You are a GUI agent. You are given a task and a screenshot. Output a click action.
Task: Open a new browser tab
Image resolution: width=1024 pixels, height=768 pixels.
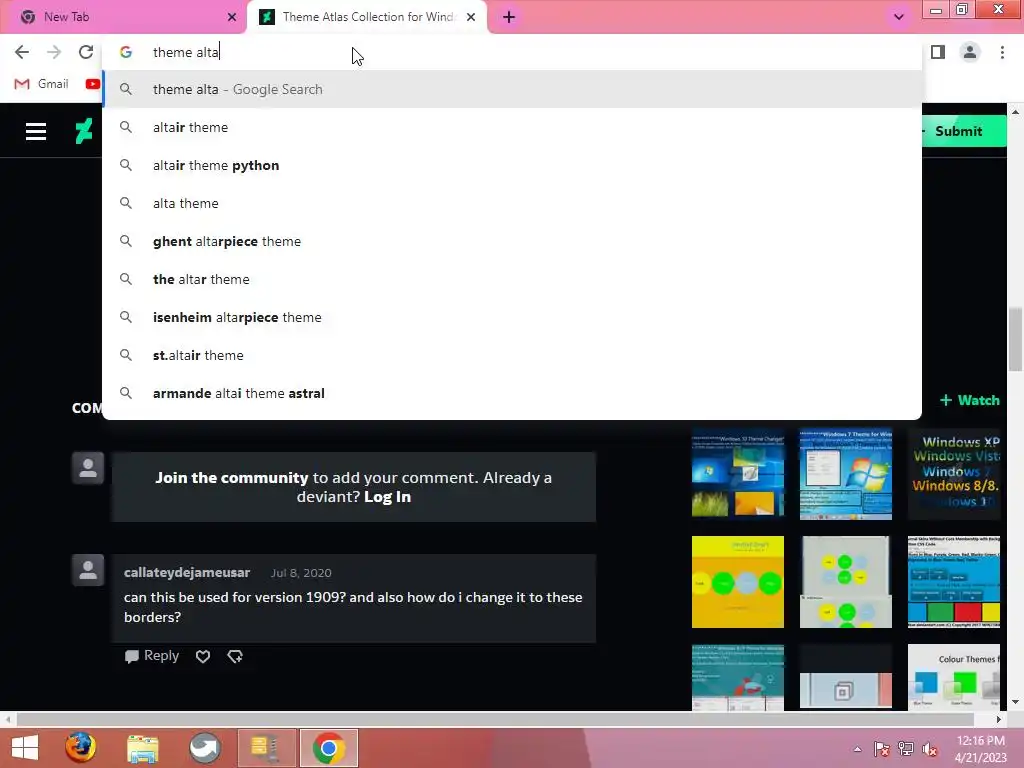(x=509, y=17)
